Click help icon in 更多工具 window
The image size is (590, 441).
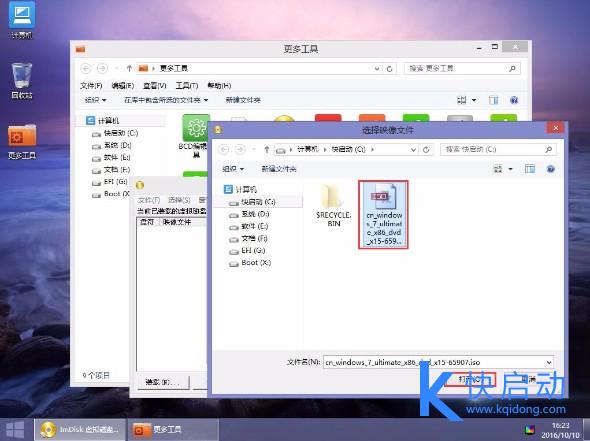pos(514,100)
